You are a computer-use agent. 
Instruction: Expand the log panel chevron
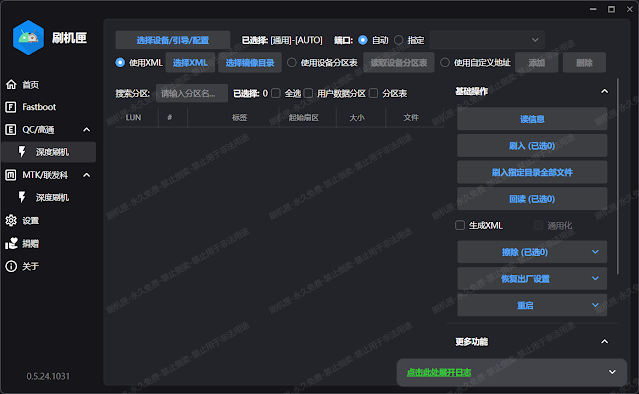click(x=612, y=372)
